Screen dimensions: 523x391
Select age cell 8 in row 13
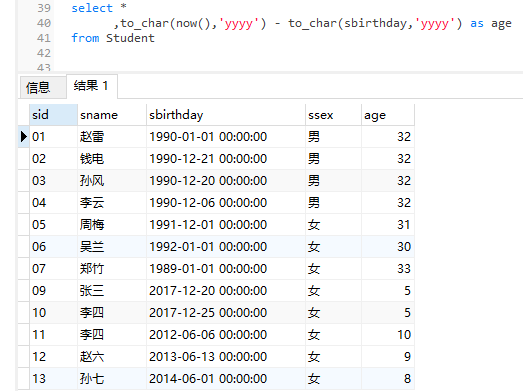click(388, 379)
